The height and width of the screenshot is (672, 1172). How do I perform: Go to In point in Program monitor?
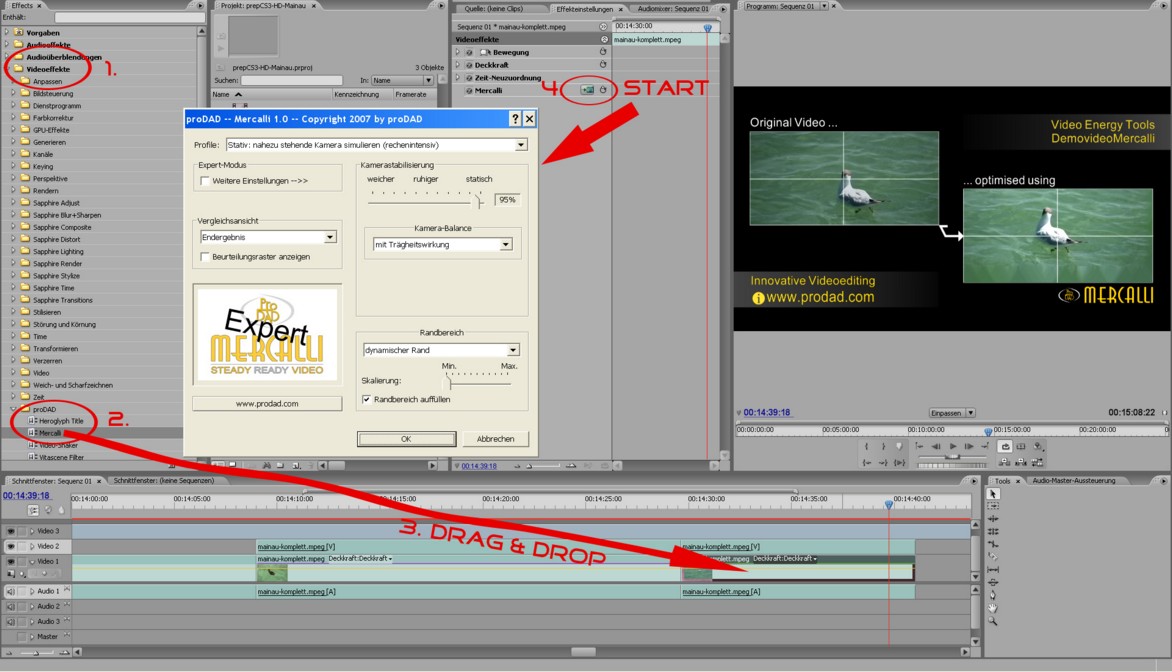click(866, 463)
